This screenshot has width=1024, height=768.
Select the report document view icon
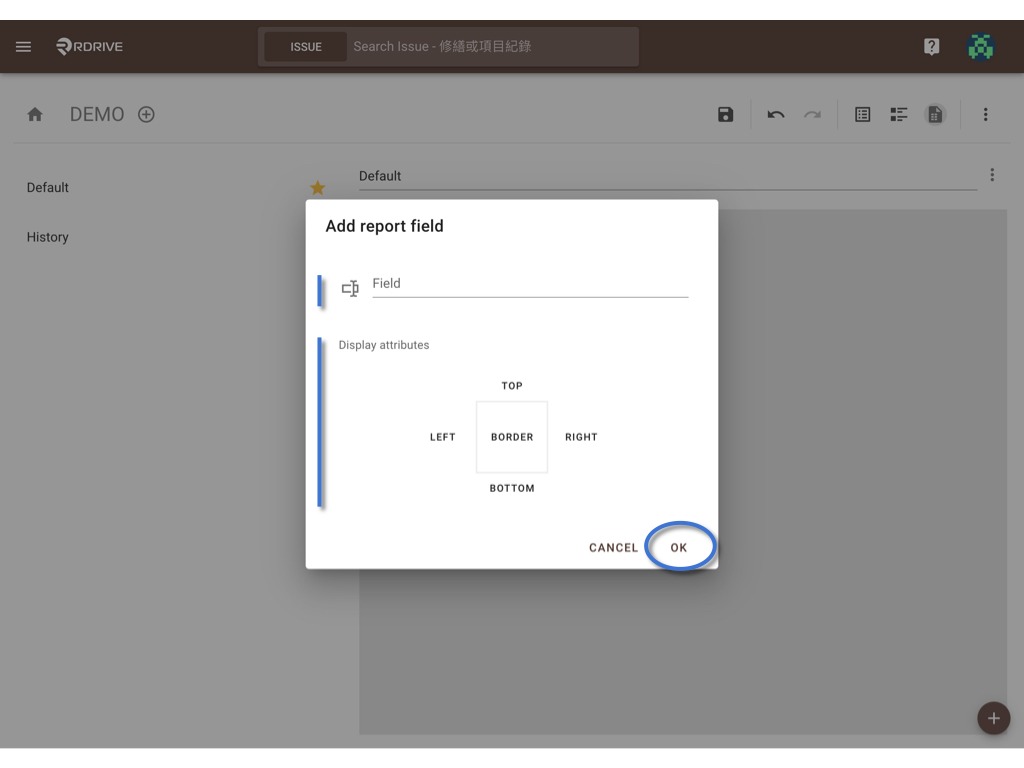click(x=935, y=115)
